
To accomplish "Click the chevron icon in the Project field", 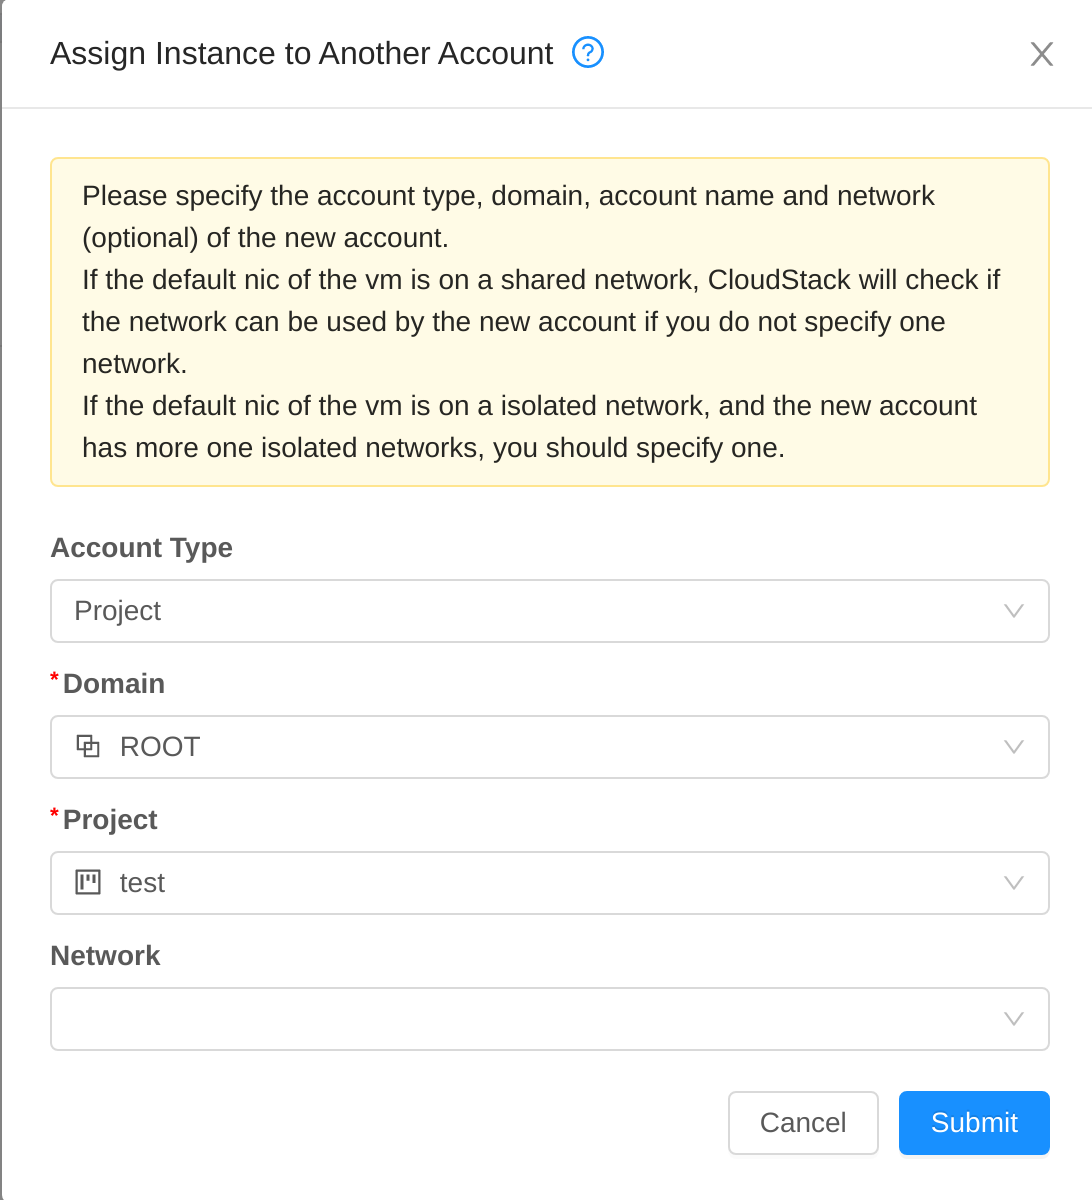I will pos(1014,882).
